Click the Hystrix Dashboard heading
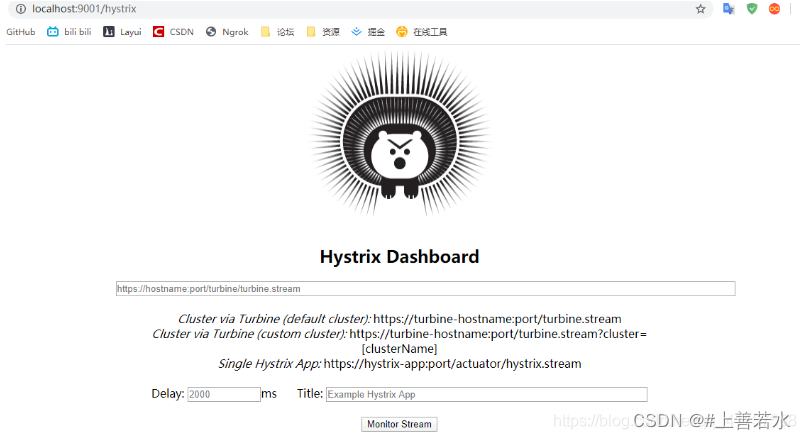 point(399,257)
